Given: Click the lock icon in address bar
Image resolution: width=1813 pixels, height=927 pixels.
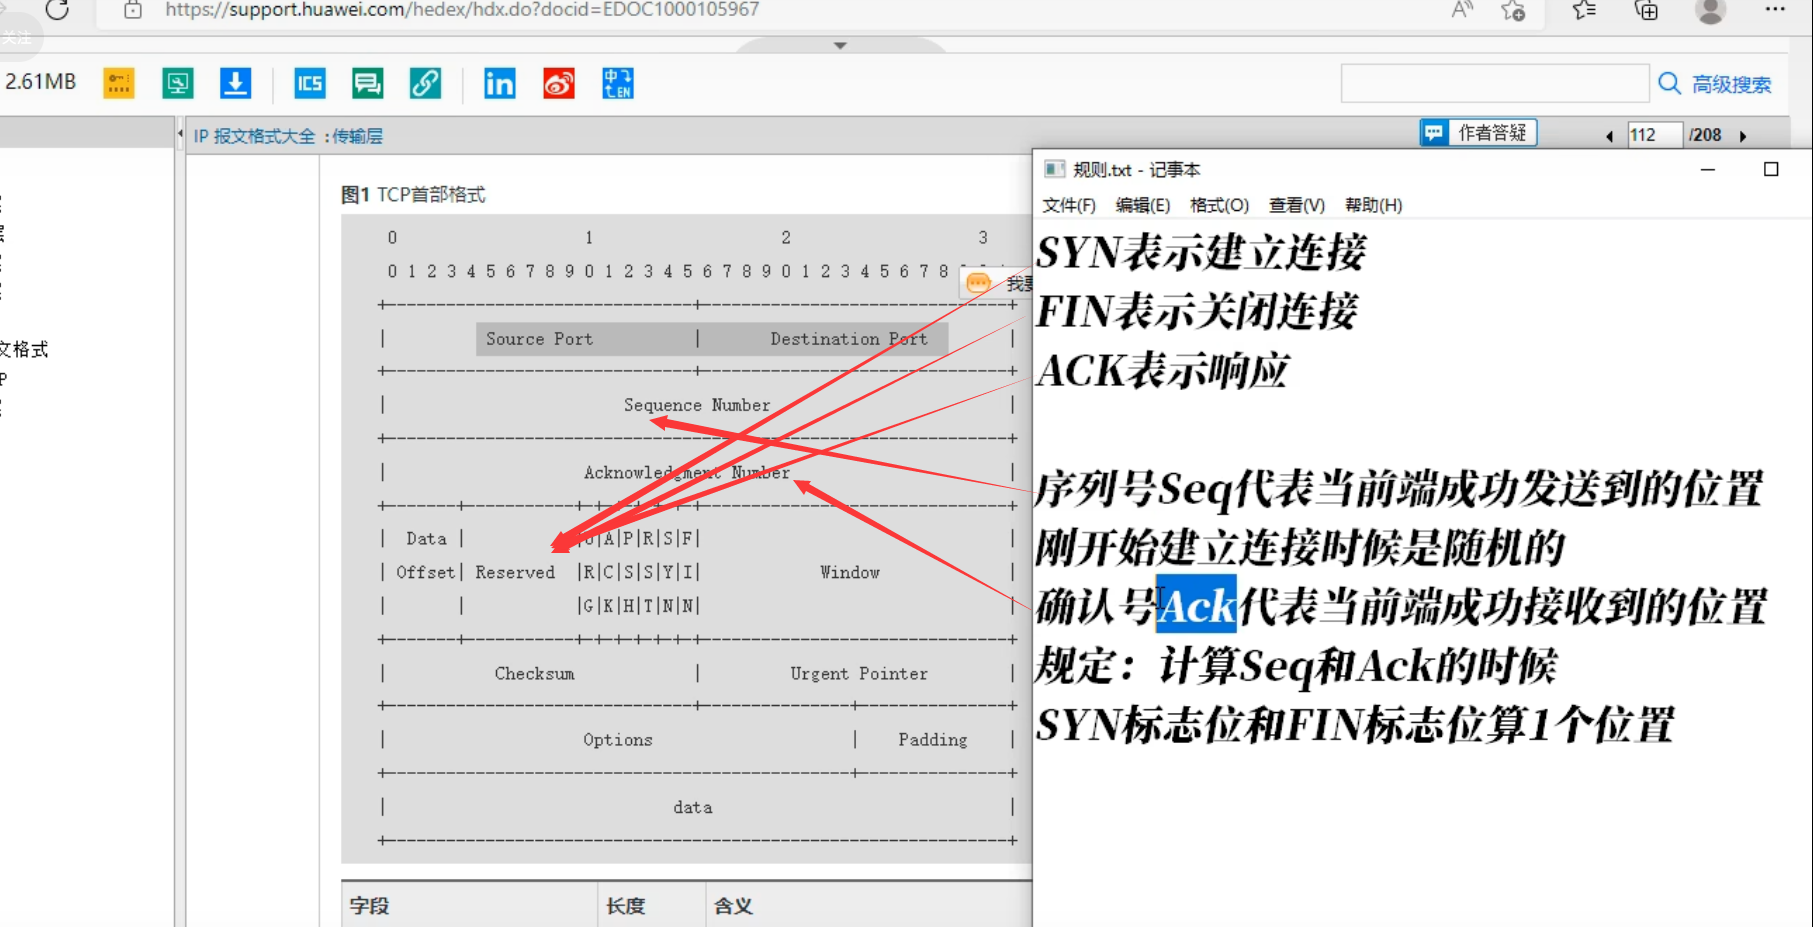Looking at the screenshot, I should [132, 10].
